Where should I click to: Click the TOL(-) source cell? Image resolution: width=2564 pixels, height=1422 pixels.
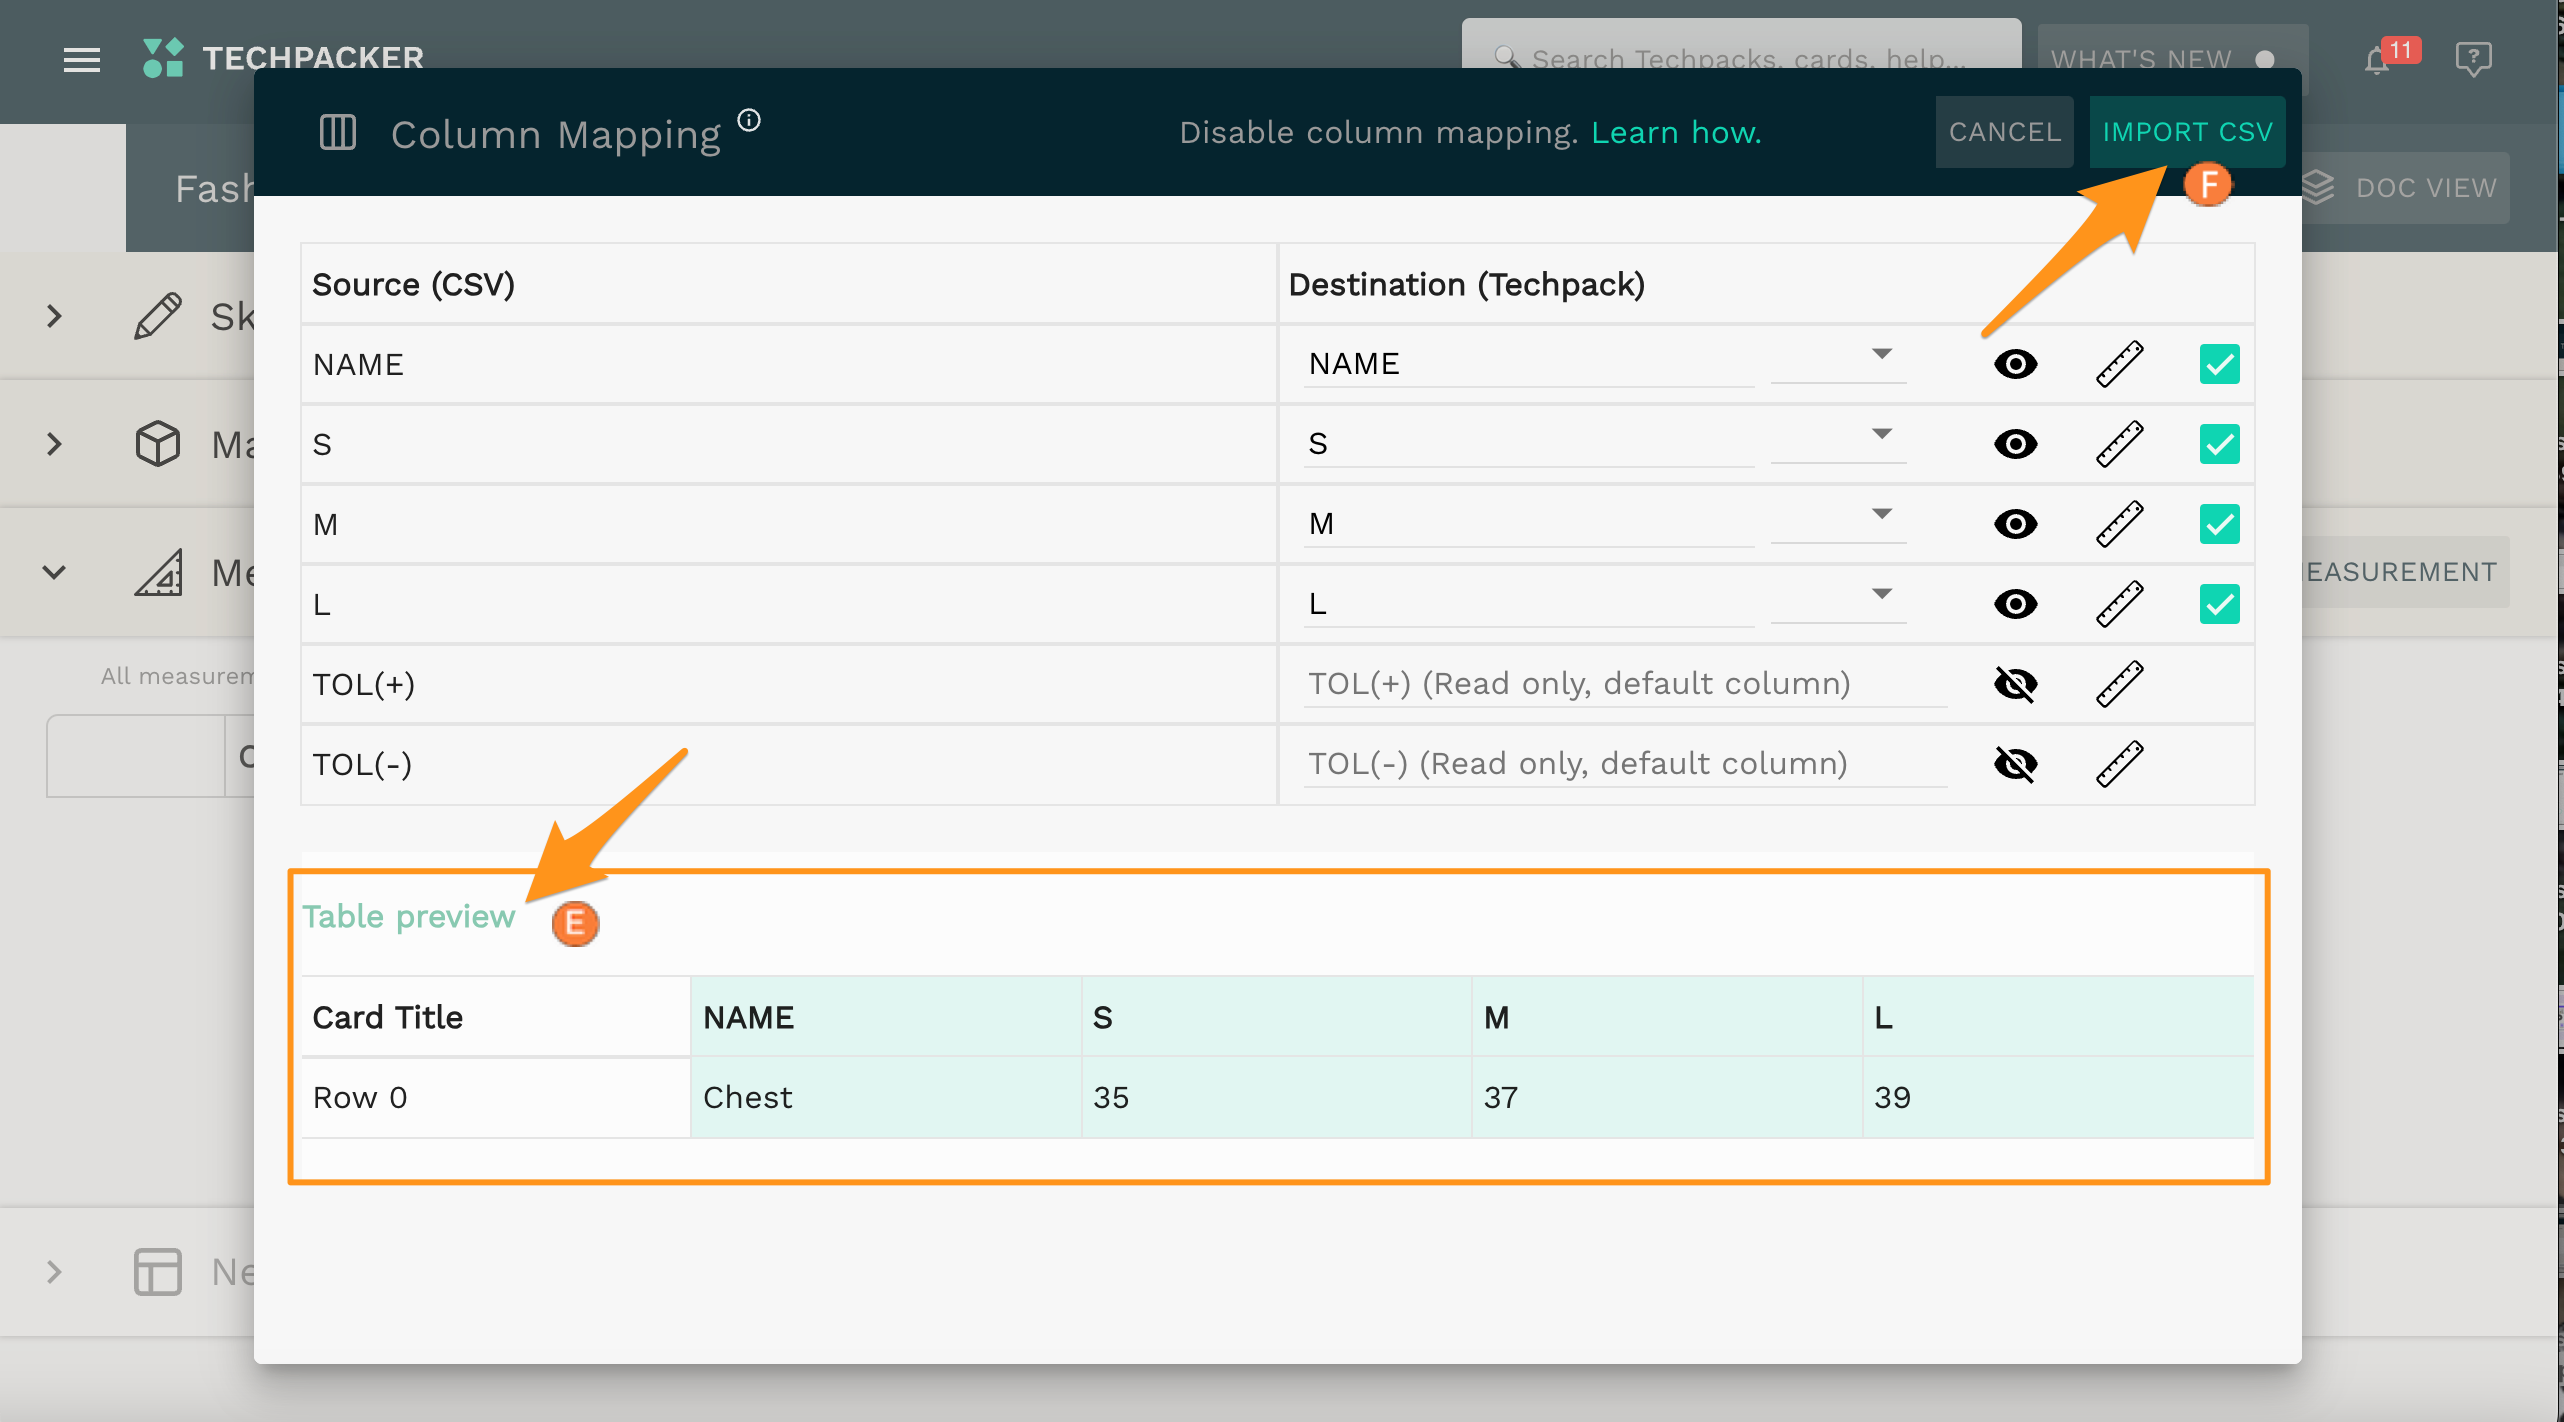pyautogui.click(x=788, y=764)
